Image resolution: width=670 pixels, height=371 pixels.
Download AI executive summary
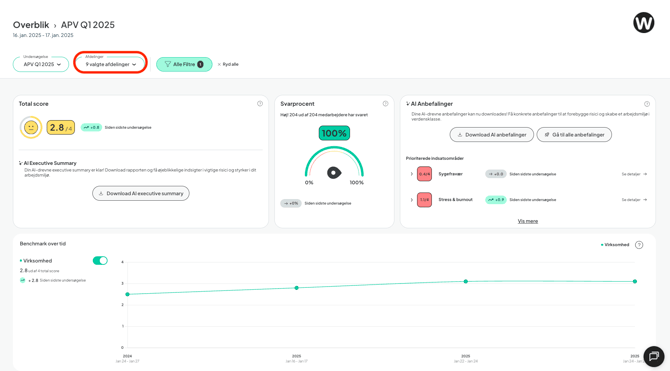click(x=141, y=193)
